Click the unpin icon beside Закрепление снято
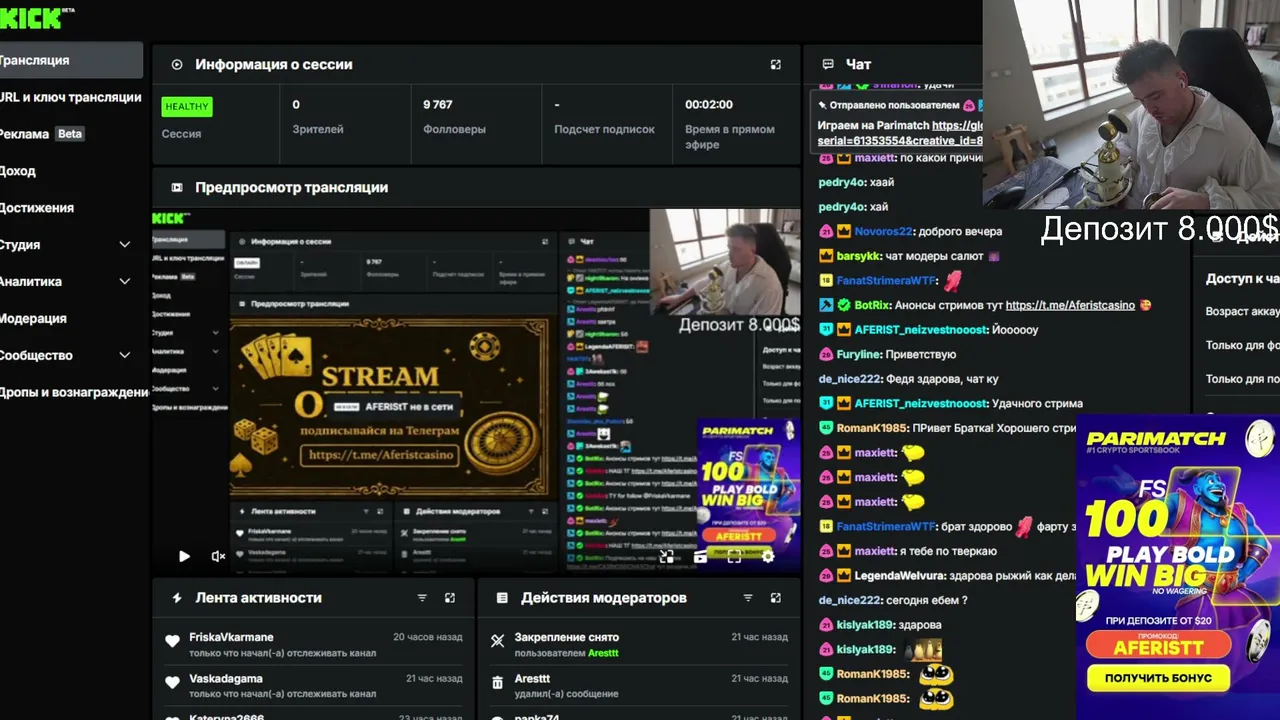This screenshot has height=720, width=1280. pos(497,641)
